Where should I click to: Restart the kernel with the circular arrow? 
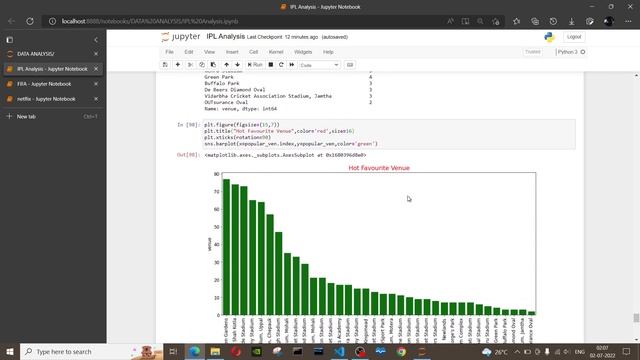coord(281,65)
